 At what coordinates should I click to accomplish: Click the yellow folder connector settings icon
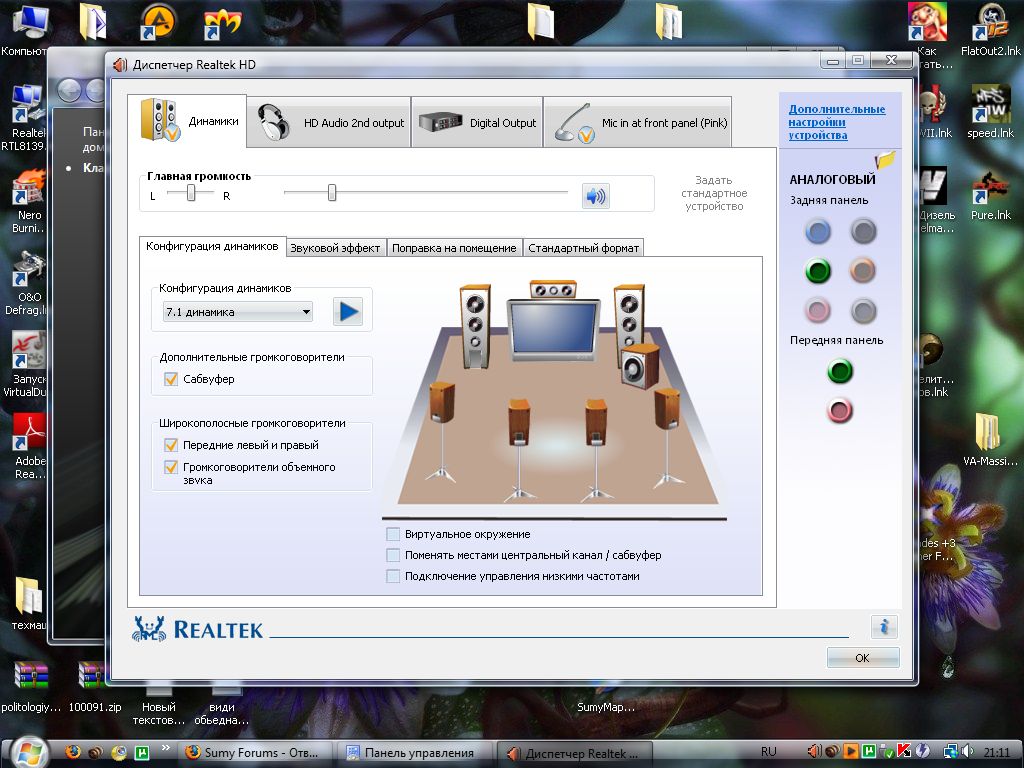[x=885, y=160]
